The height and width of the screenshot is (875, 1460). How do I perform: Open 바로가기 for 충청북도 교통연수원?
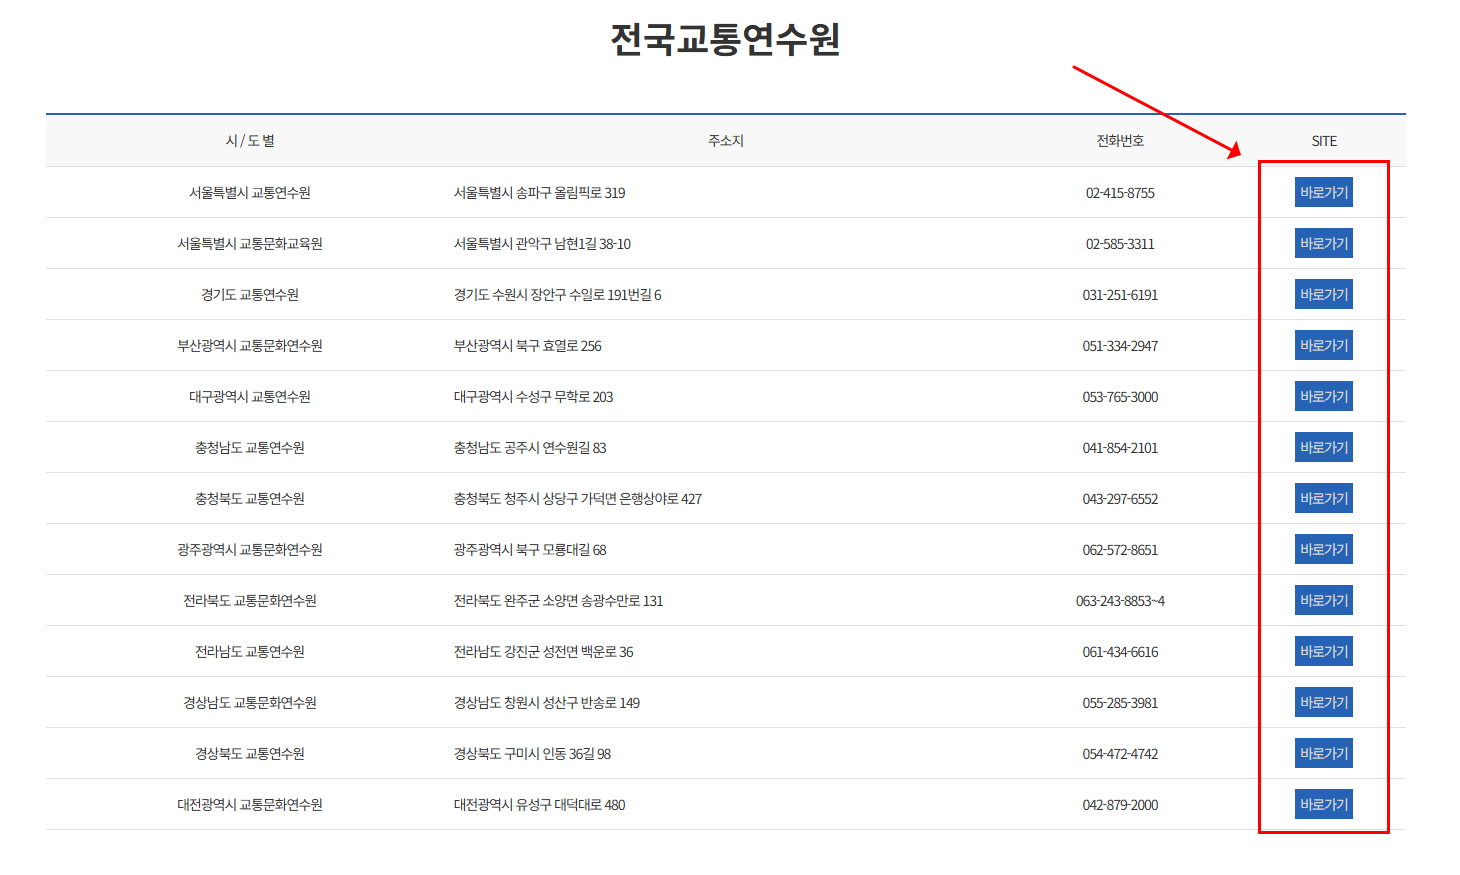point(1323,498)
